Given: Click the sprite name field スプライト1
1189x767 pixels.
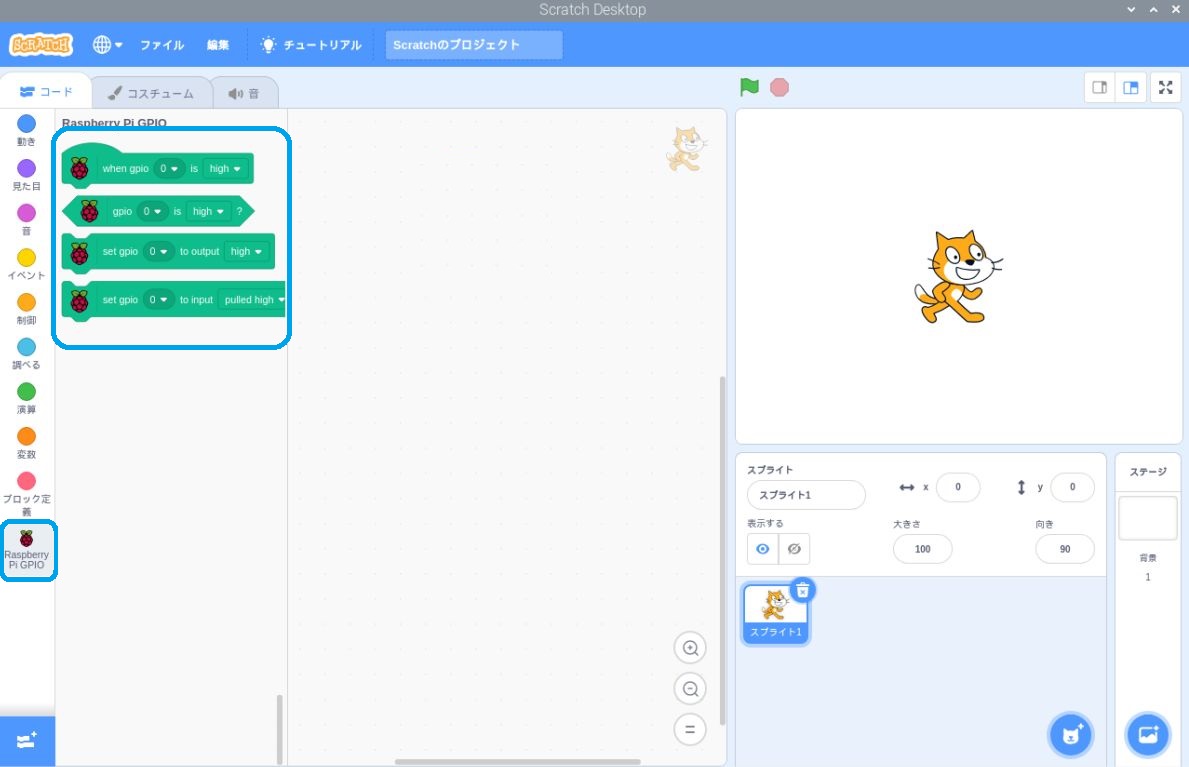Looking at the screenshot, I should 806,495.
